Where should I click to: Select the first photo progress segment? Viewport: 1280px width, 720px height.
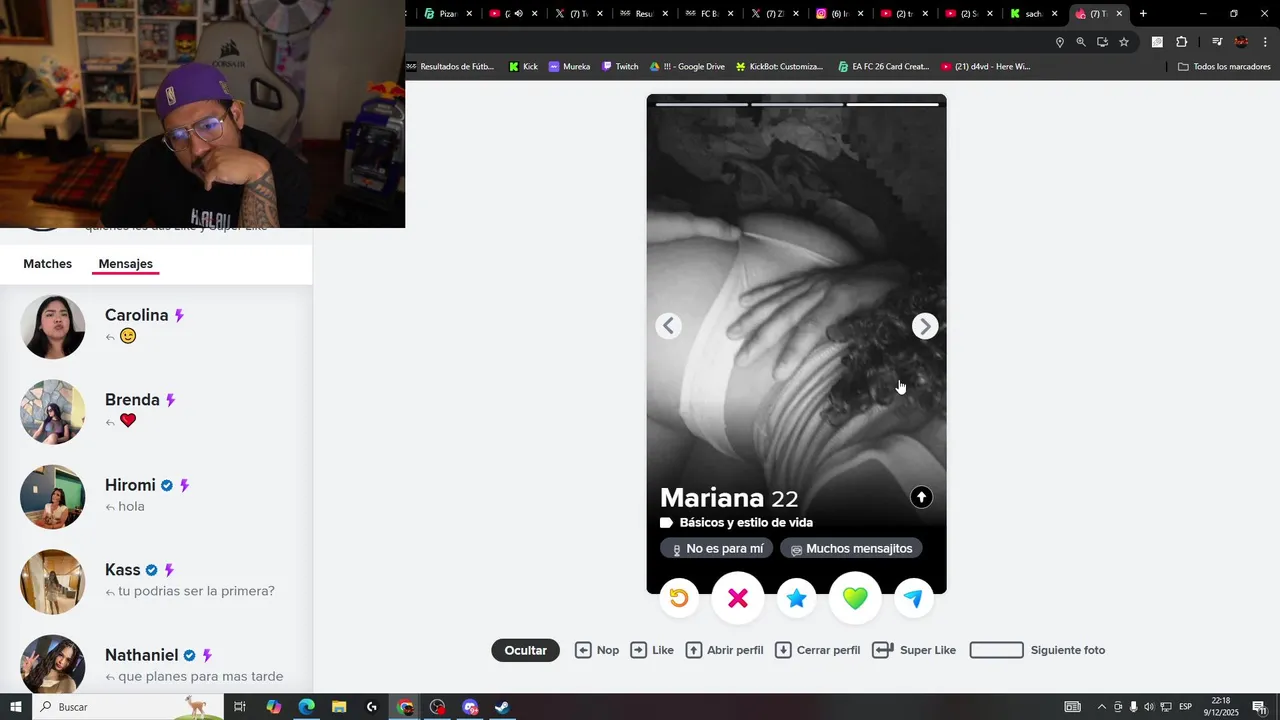point(702,104)
